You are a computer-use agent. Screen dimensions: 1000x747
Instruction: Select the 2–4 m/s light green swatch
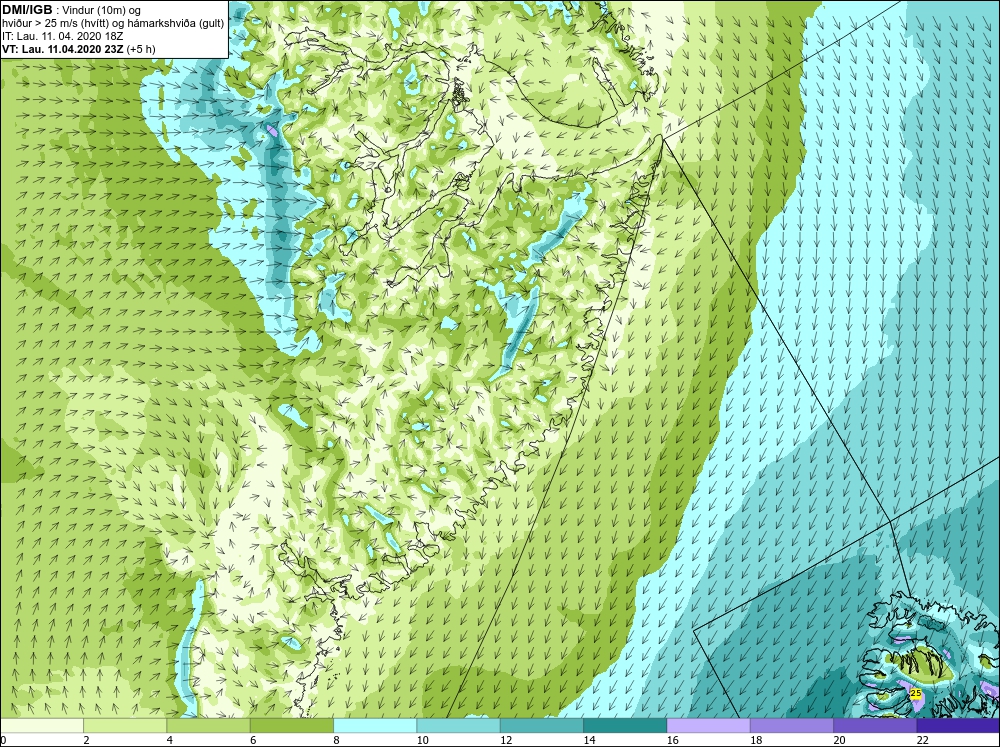point(125,726)
